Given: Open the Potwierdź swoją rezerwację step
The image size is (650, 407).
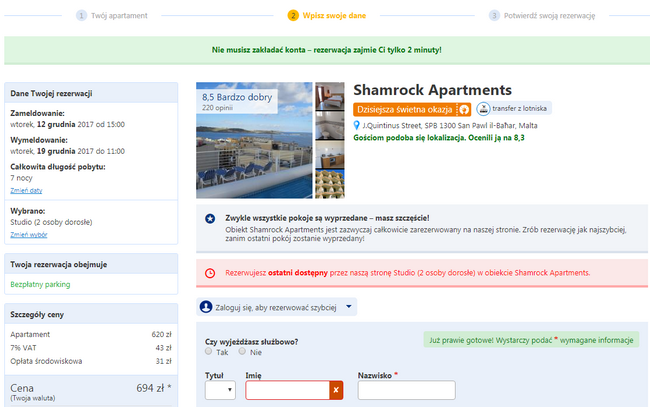Looking at the screenshot, I should point(549,16).
